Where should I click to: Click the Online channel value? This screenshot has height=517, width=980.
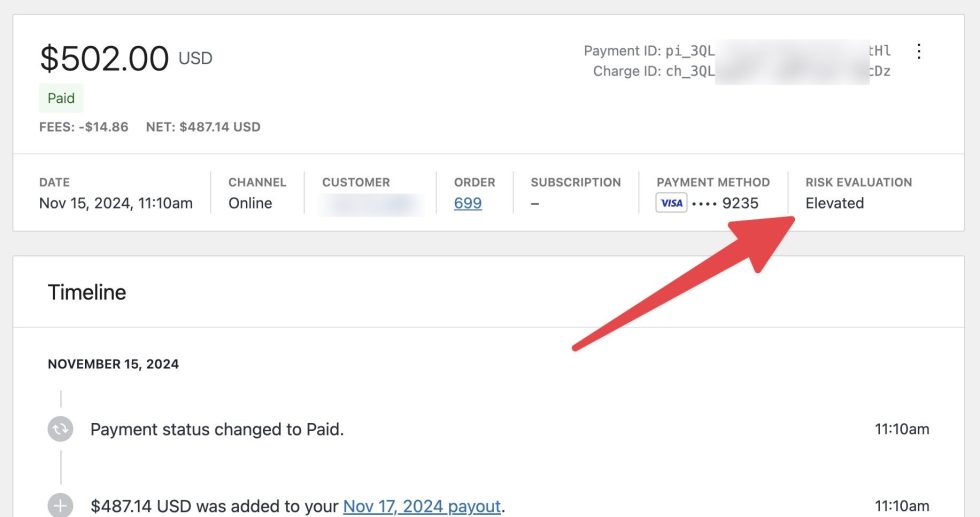(x=250, y=203)
